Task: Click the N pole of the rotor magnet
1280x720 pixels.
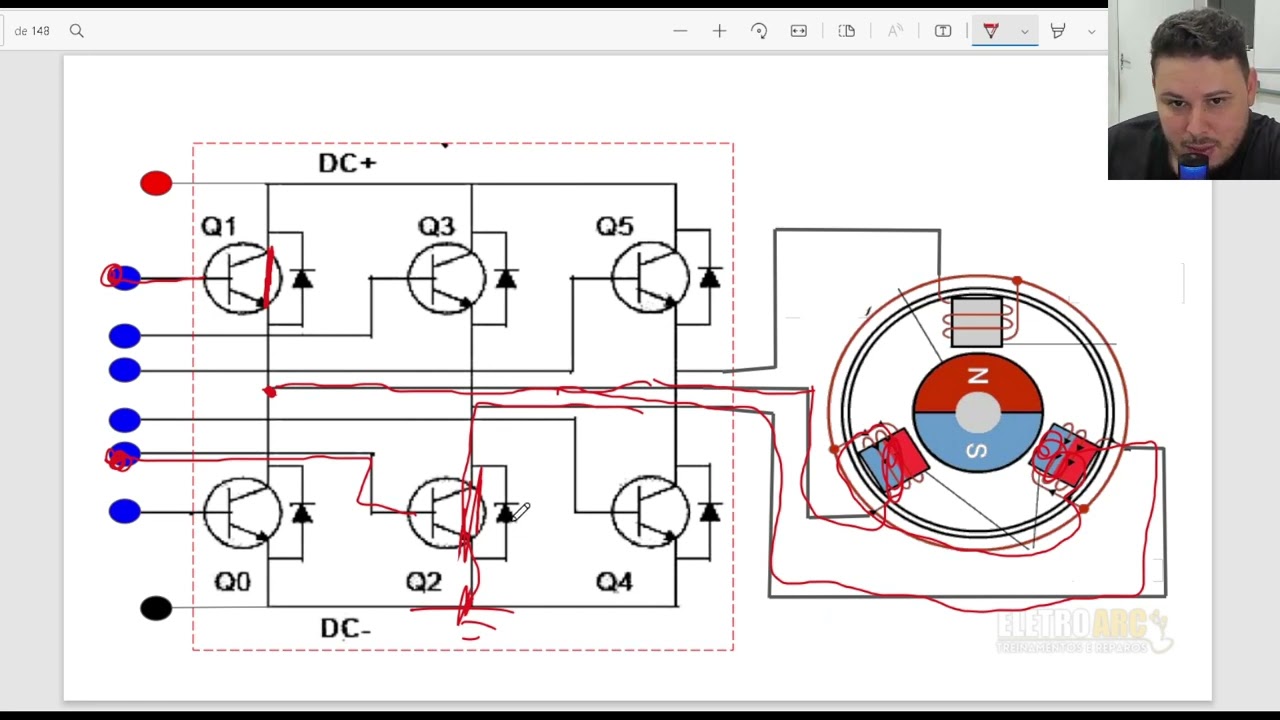Action: pos(978,378)
